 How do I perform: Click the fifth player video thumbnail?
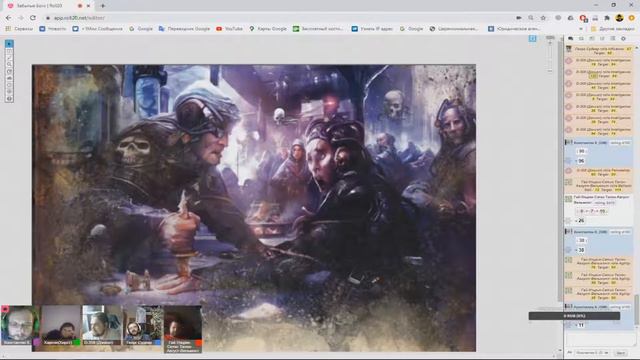pos(183,329)
